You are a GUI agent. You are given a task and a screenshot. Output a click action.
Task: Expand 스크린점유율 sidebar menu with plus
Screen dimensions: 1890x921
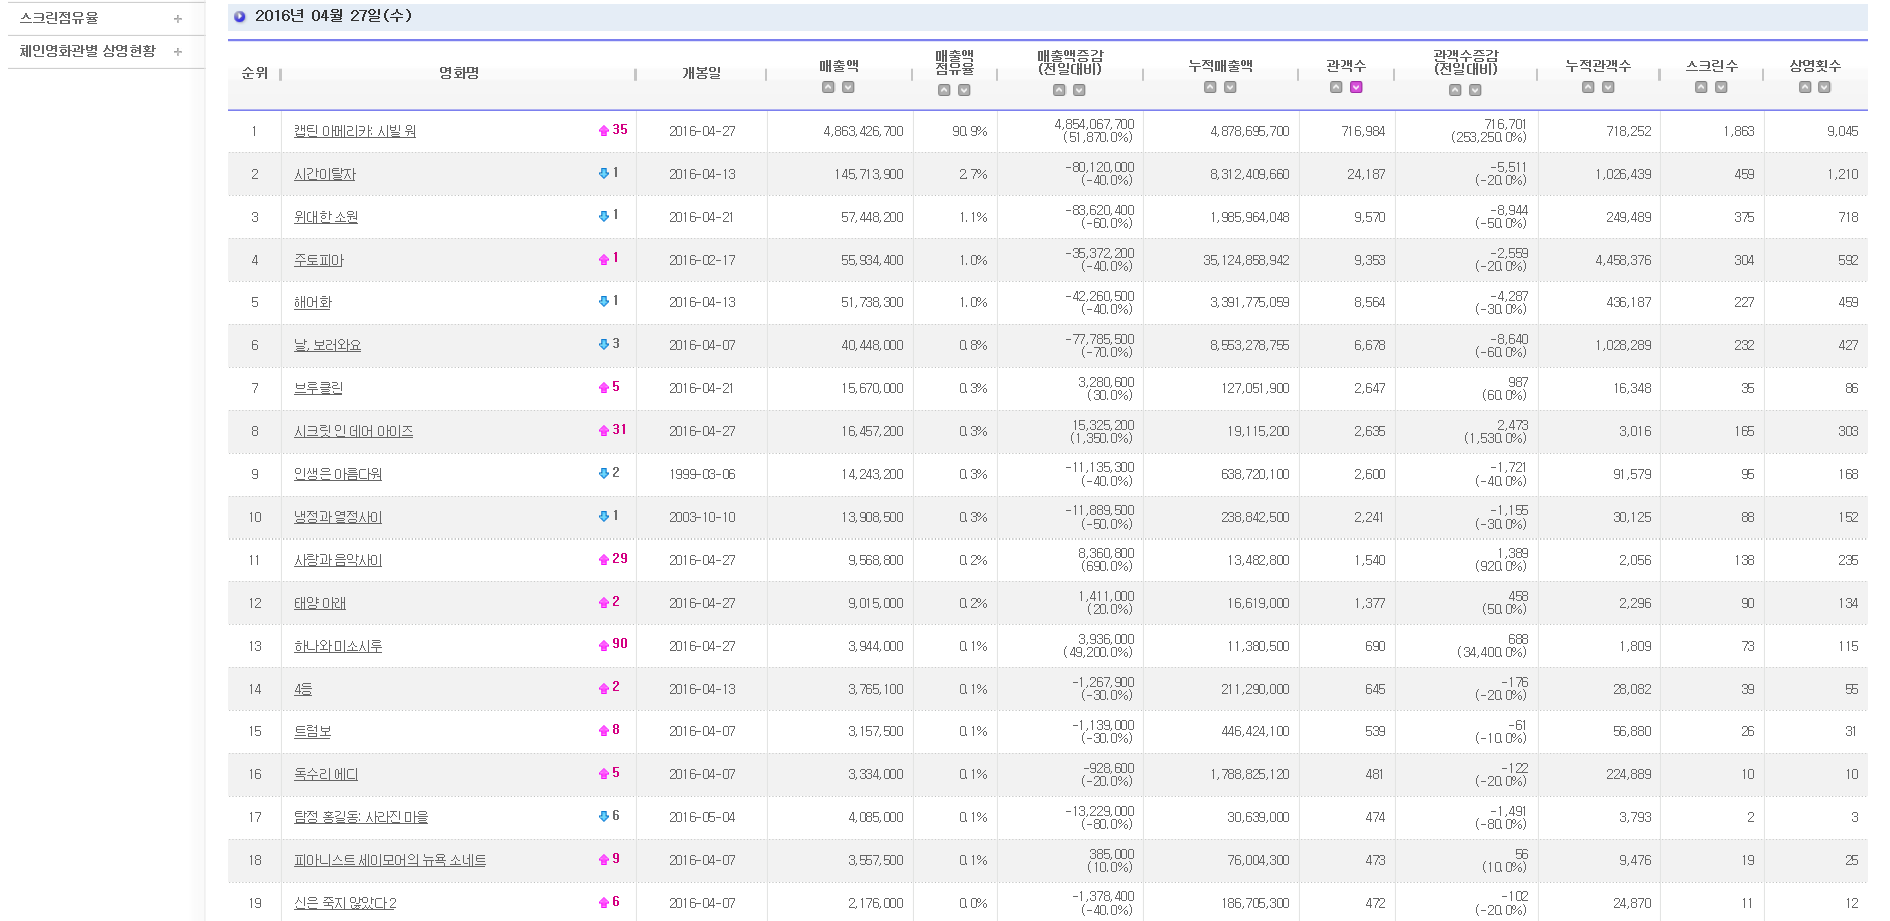[x=178, y=18]
